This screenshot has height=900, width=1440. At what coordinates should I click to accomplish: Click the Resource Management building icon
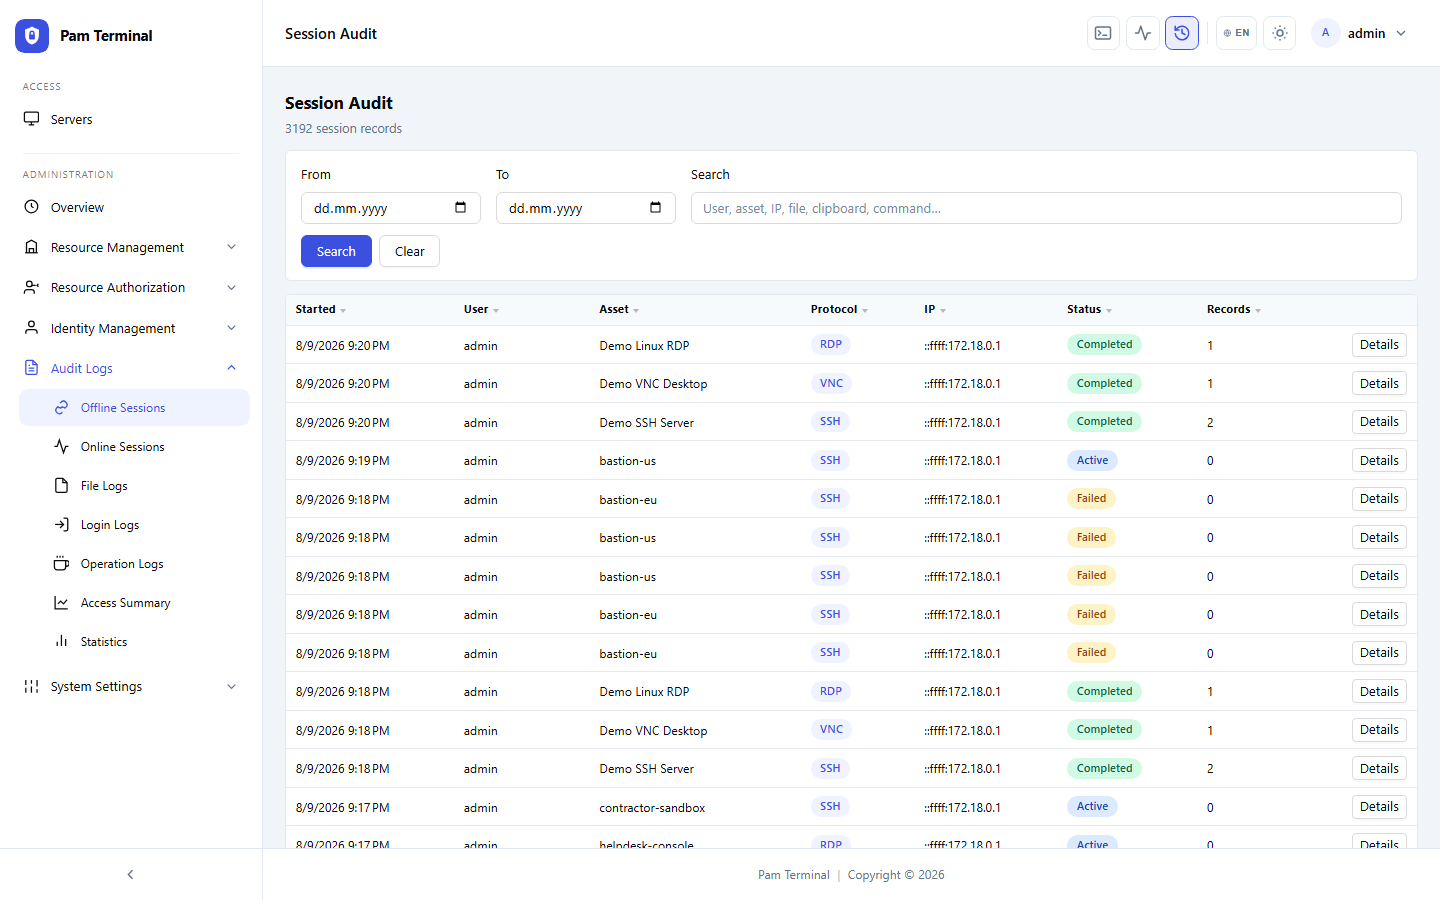coord(32,247)
